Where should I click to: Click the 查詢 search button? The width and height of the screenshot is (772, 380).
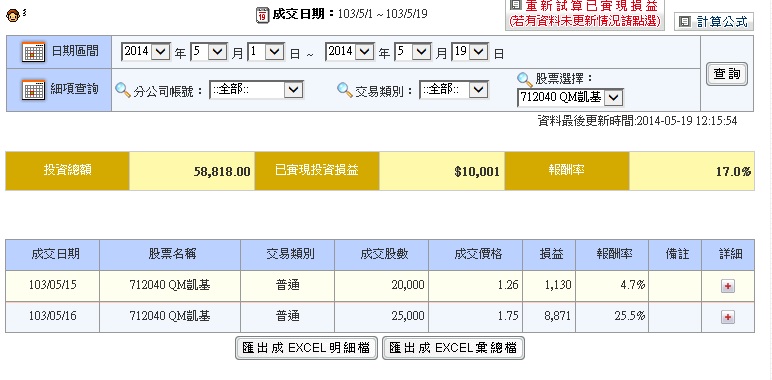coord(727,74)
